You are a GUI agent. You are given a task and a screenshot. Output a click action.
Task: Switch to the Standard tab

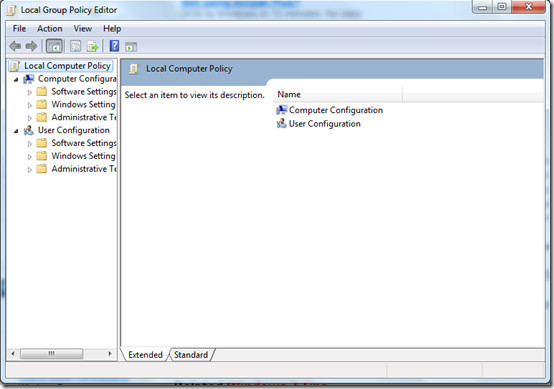pyautogui.click(x=191, y=355)
